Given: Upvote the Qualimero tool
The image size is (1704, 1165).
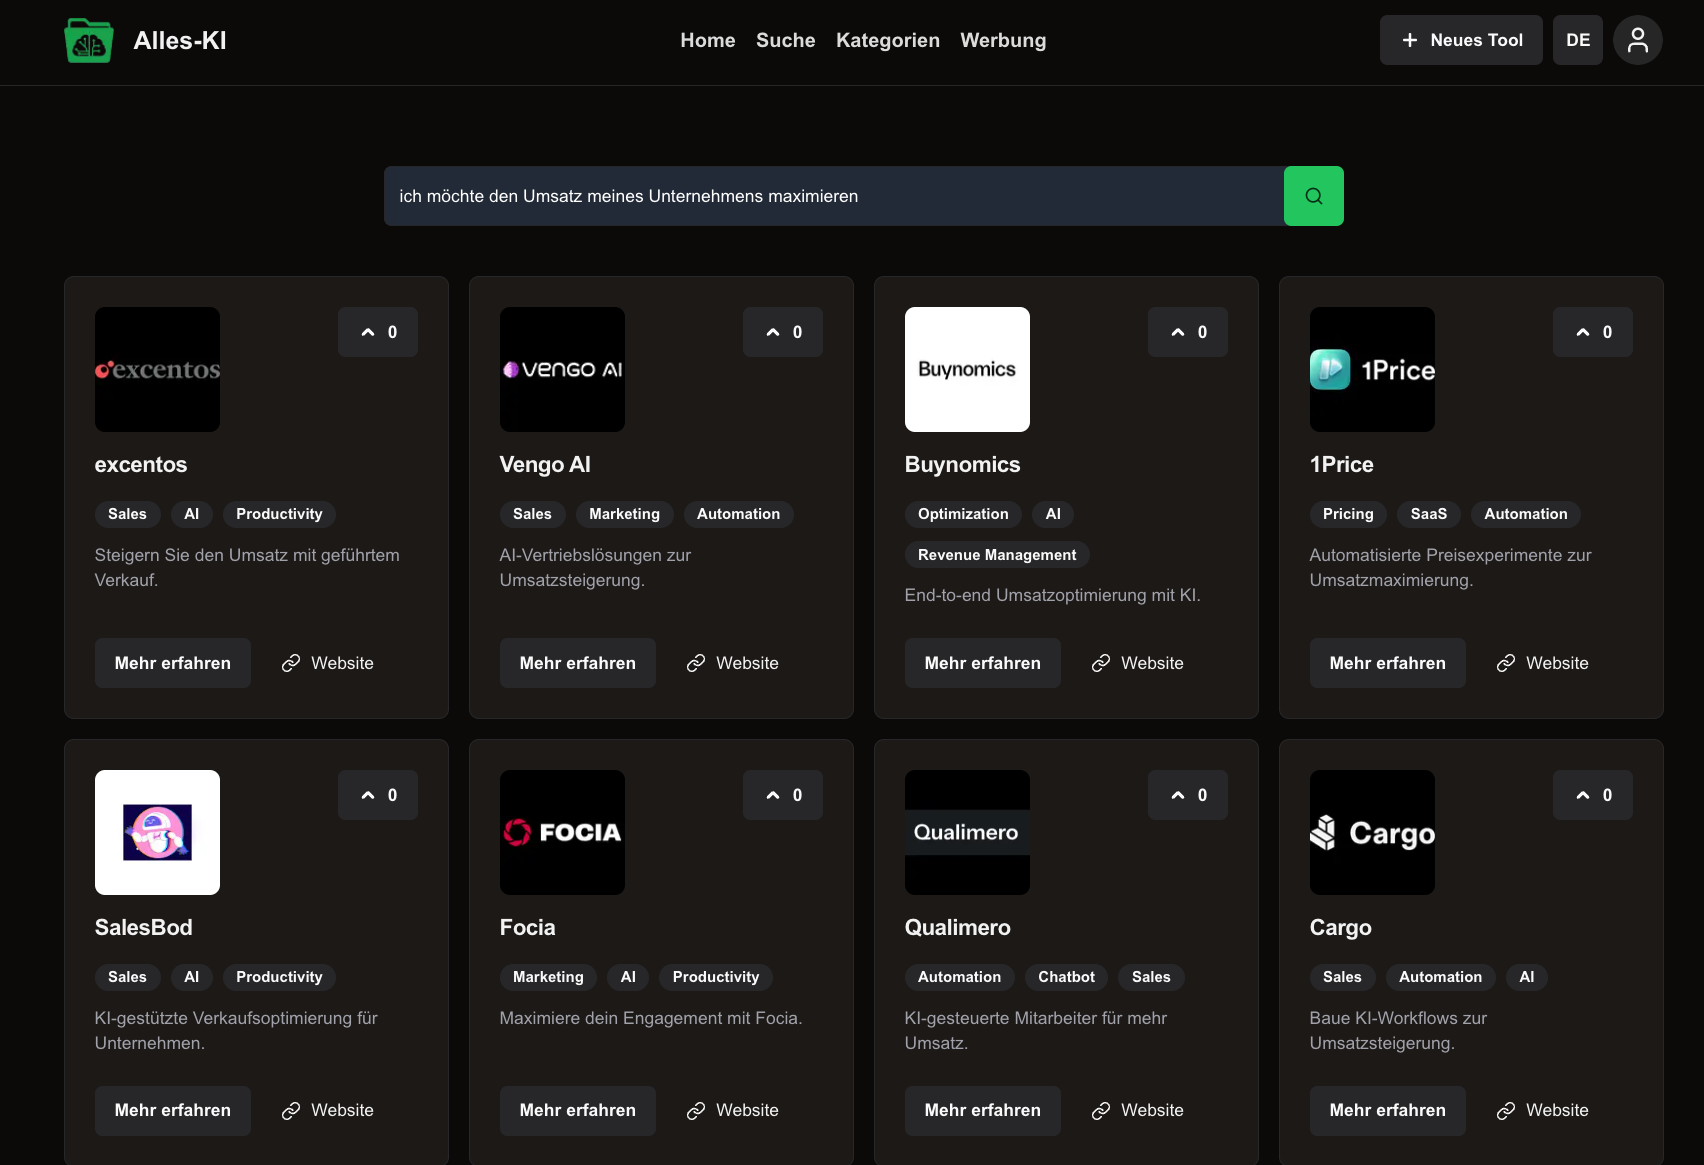Looking at the screenshot, I should coord(1188,795).
